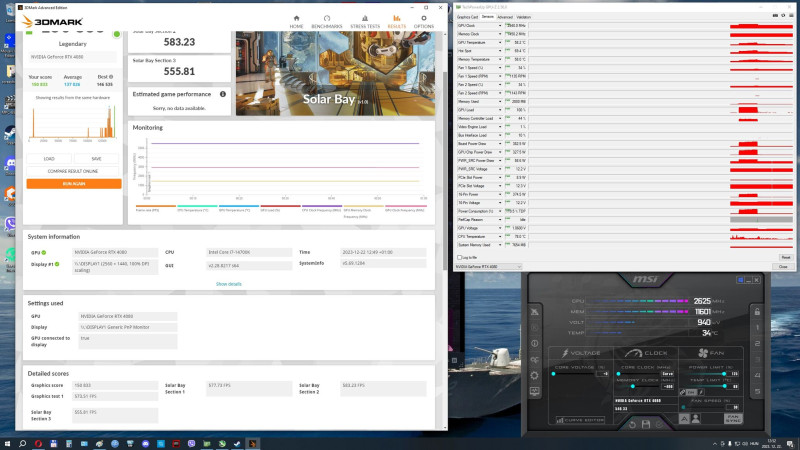Click 3DMark icon in taskbar

[253, 444]
